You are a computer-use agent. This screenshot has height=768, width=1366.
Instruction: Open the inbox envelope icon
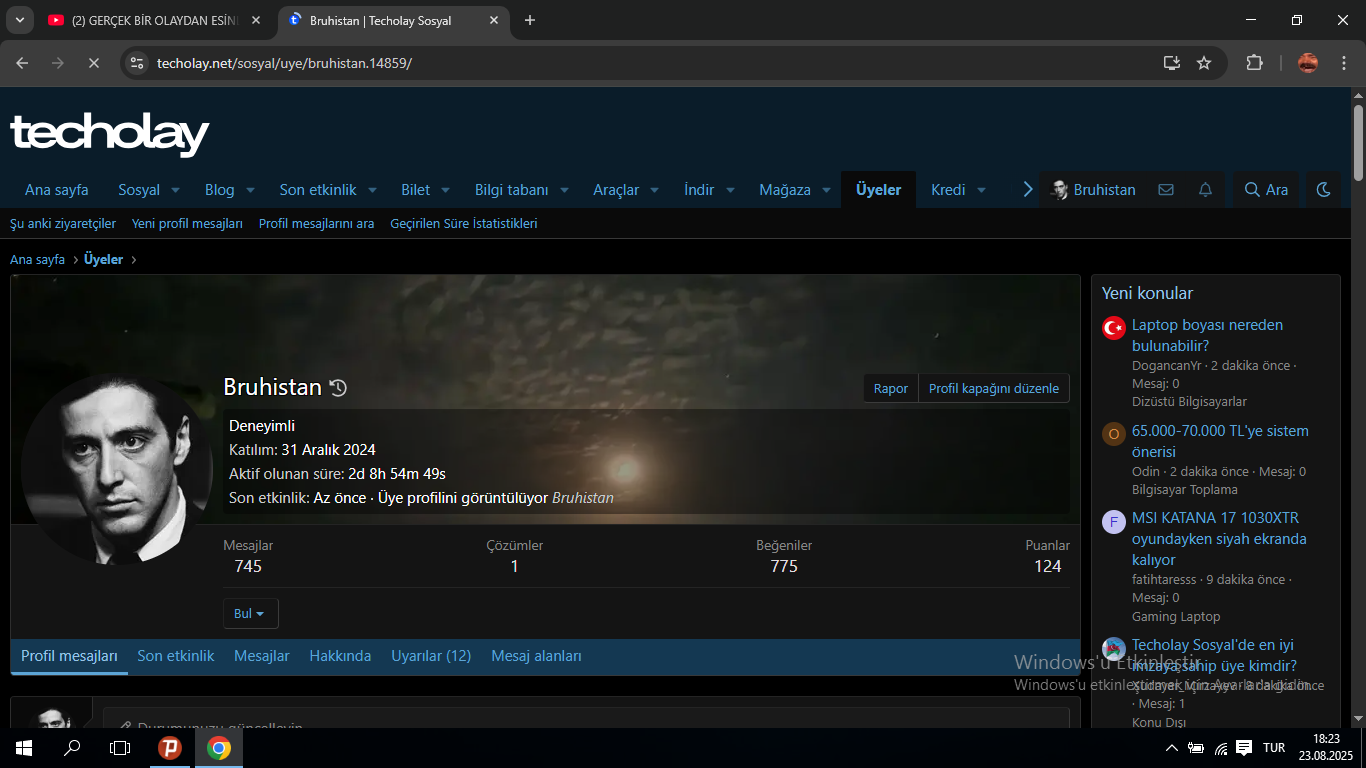click(x=1166, y=190)
